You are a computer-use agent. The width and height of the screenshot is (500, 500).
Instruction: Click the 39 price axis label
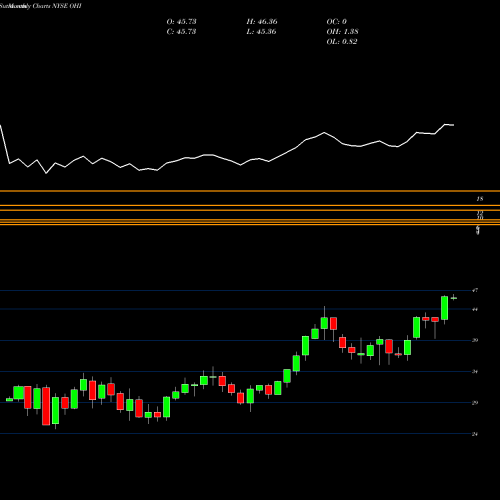click(475, 340)
